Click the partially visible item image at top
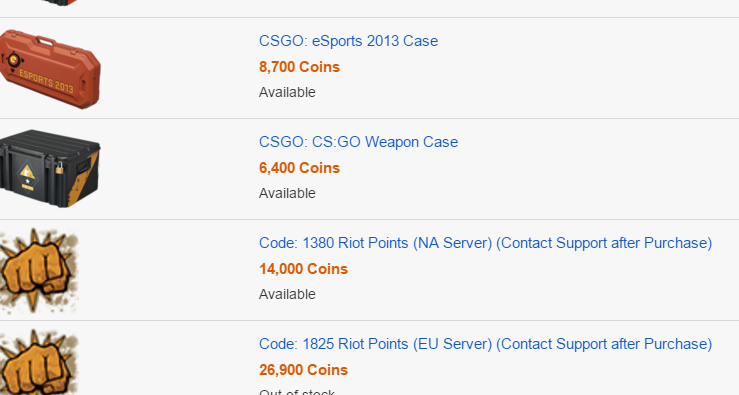739x395 pixels. [x=59, y=2]
